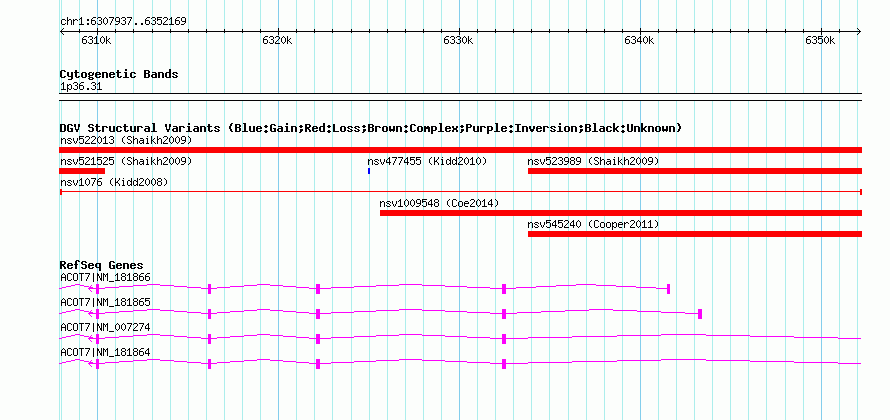The height and width of the screenshot is (420, 890).
Task: Select the small blue nsv477455 gain marker
Action: (x=369, y=171)
